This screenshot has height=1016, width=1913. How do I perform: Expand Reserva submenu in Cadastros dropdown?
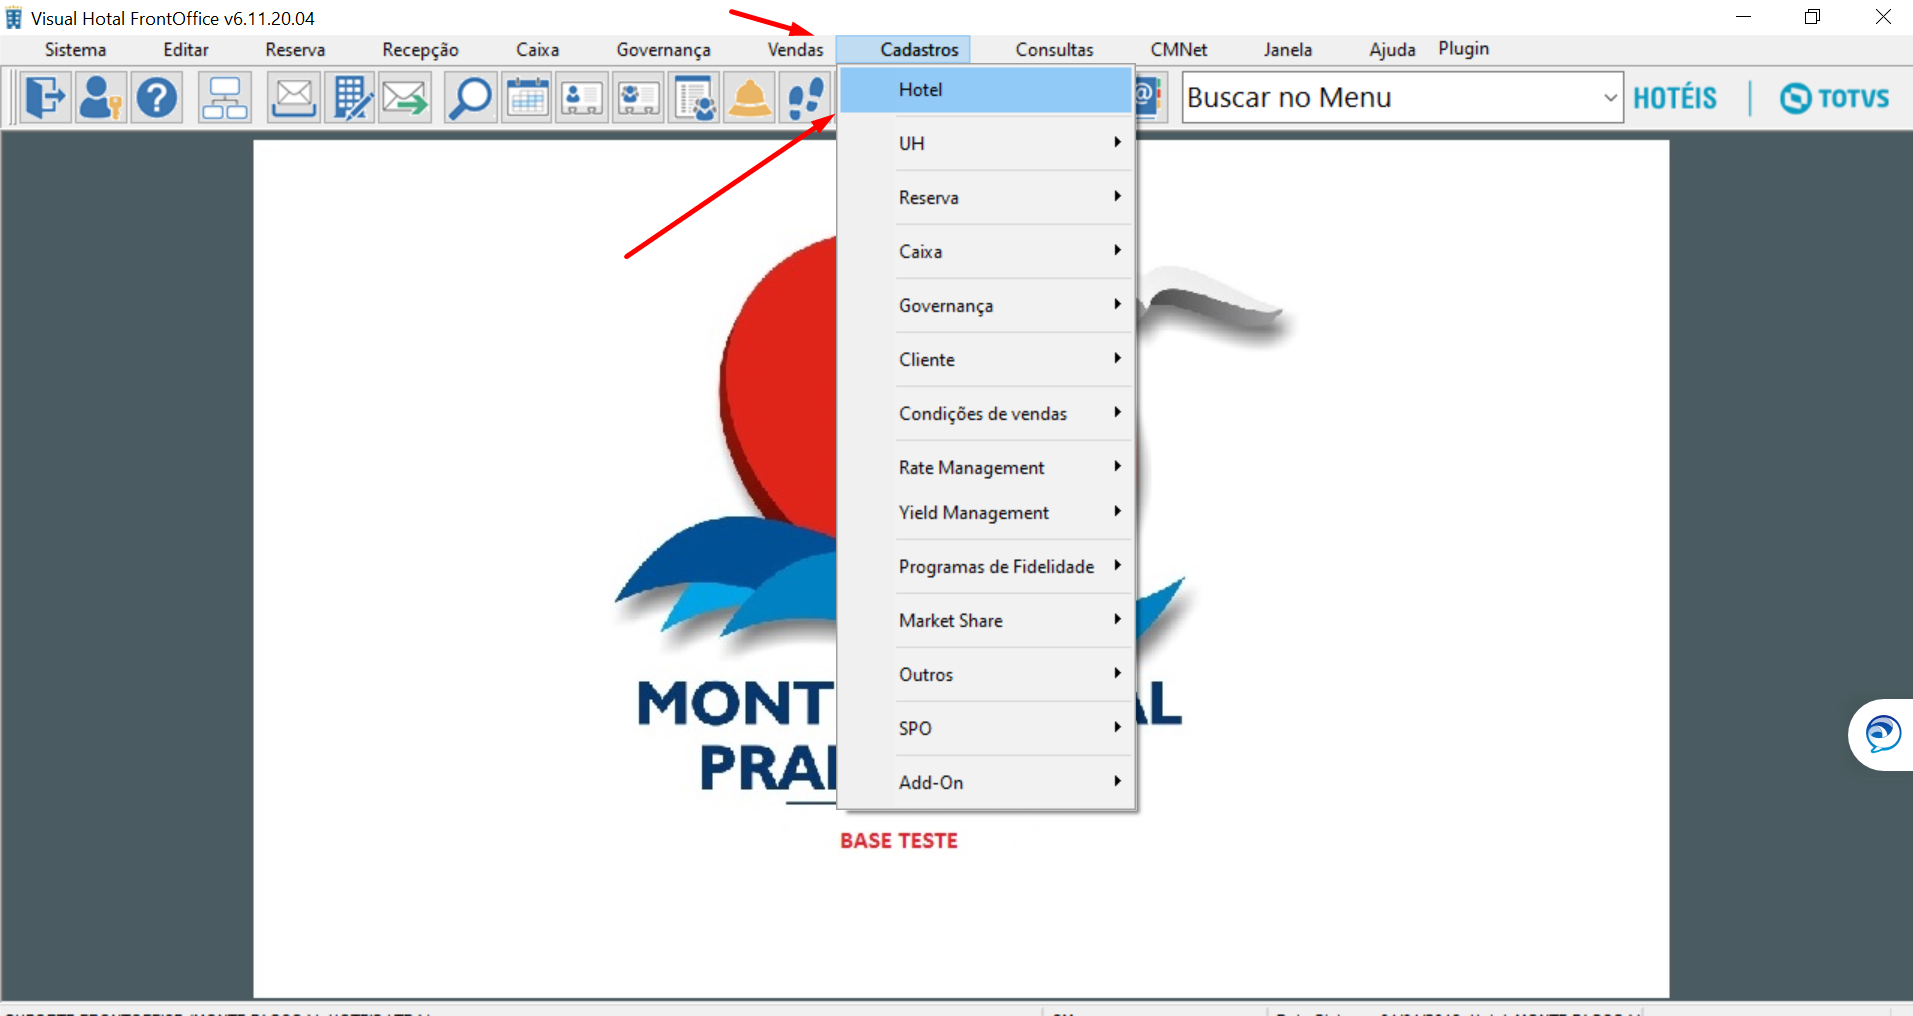coord(985,197)
